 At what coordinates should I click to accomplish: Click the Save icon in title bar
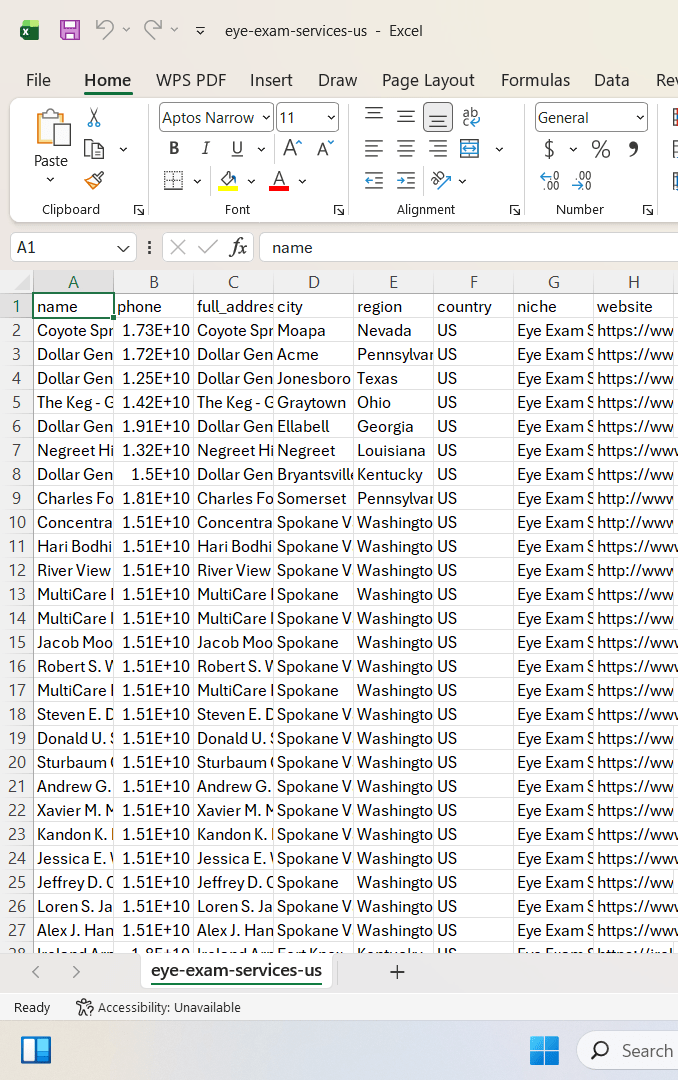[70, 30]
